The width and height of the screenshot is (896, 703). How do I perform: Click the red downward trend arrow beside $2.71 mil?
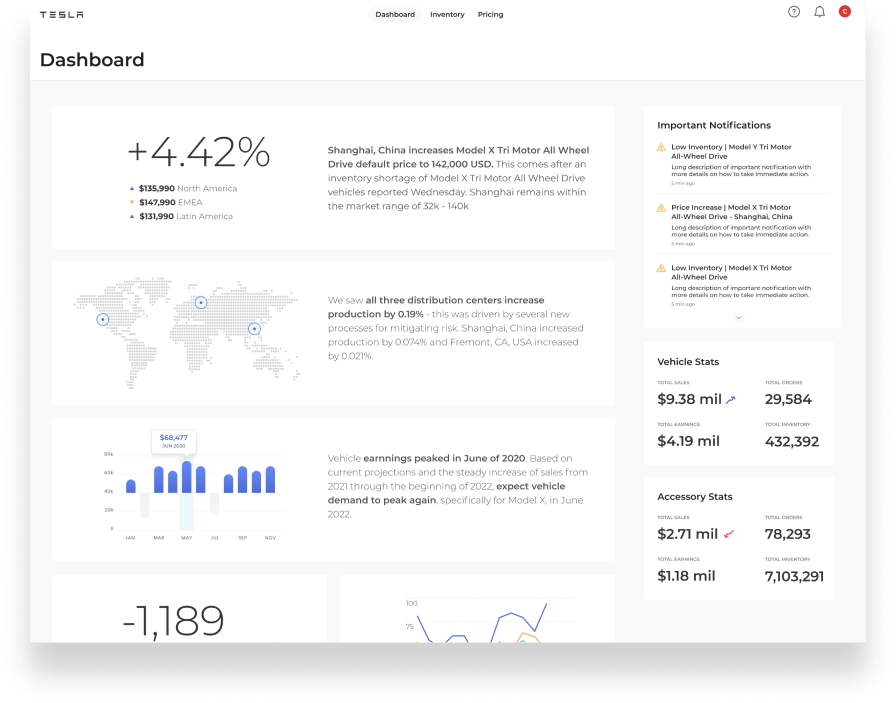pos(729,534)
